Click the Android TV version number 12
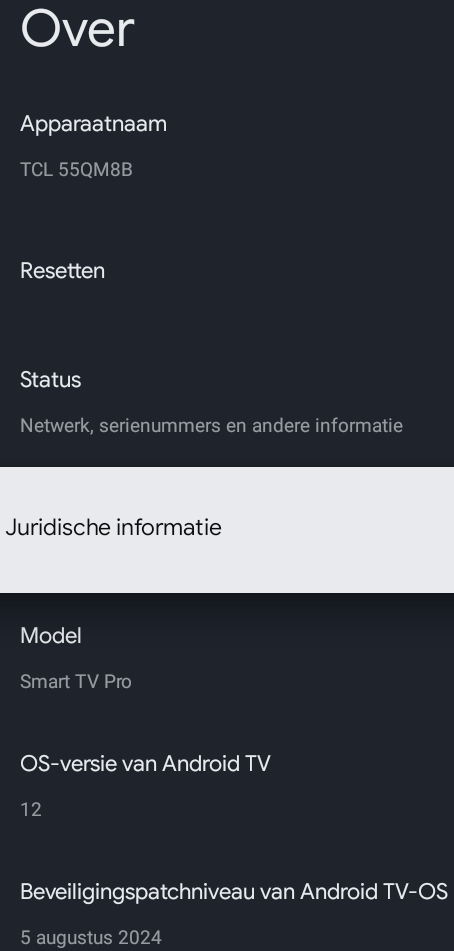Image resolution: width=454 pixels, height=951 pixels. pos(30,810)
